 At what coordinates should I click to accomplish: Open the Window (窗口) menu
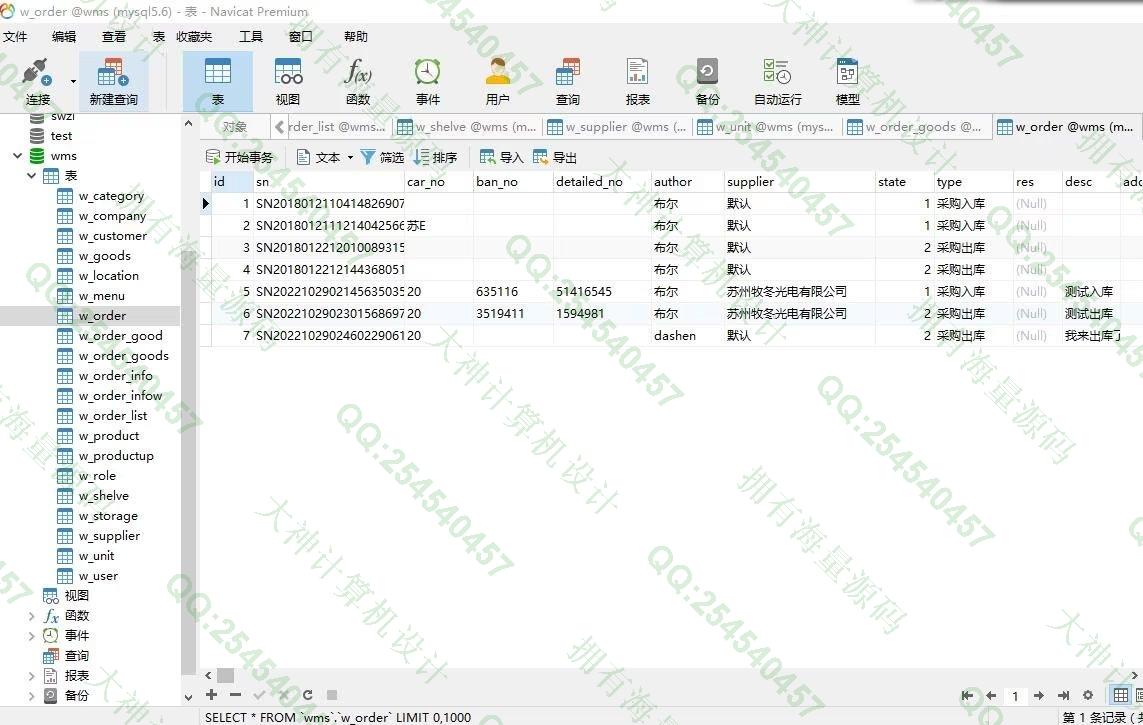coord(300,36)
